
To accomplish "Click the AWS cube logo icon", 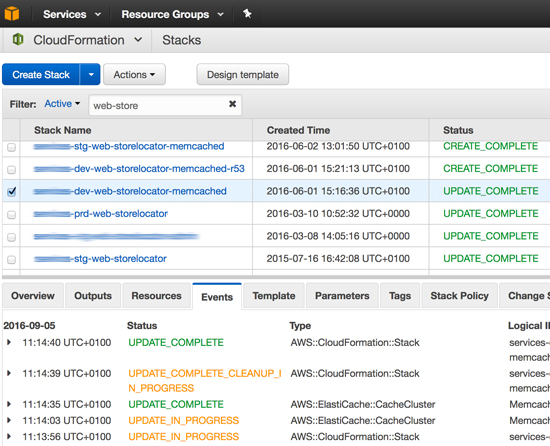I will (x=12, y=14).
